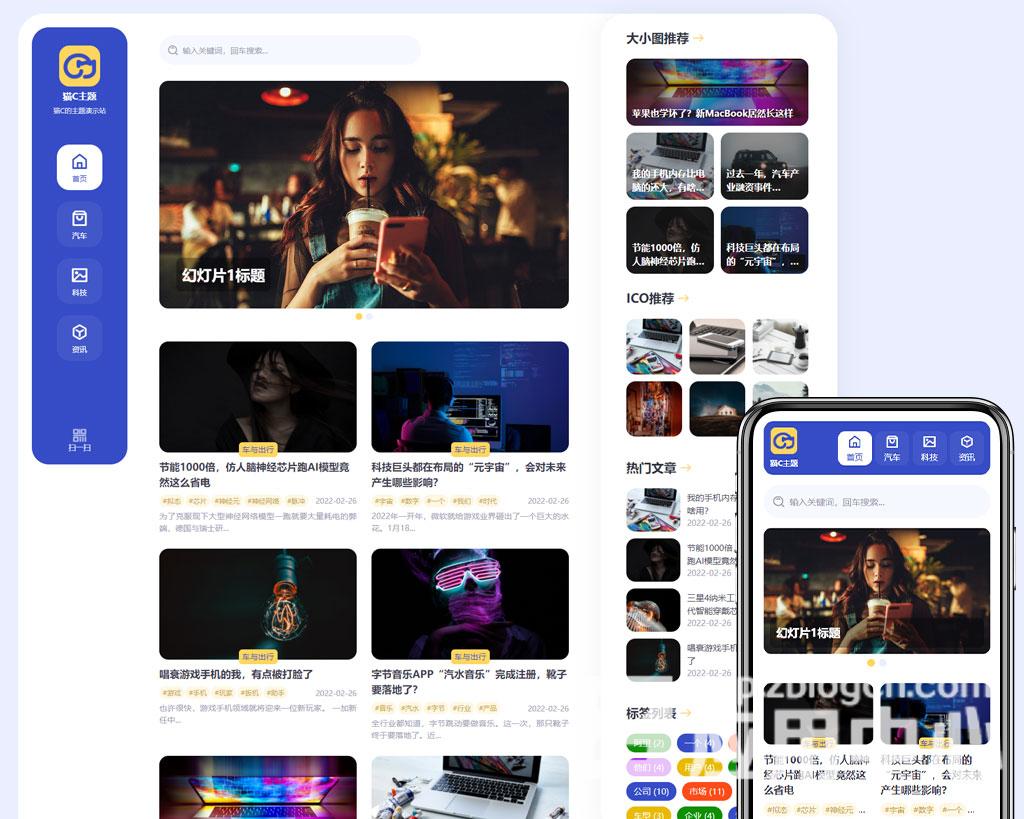Select the yellow first slide dot under the desktop slideshow

click(359, 317)
